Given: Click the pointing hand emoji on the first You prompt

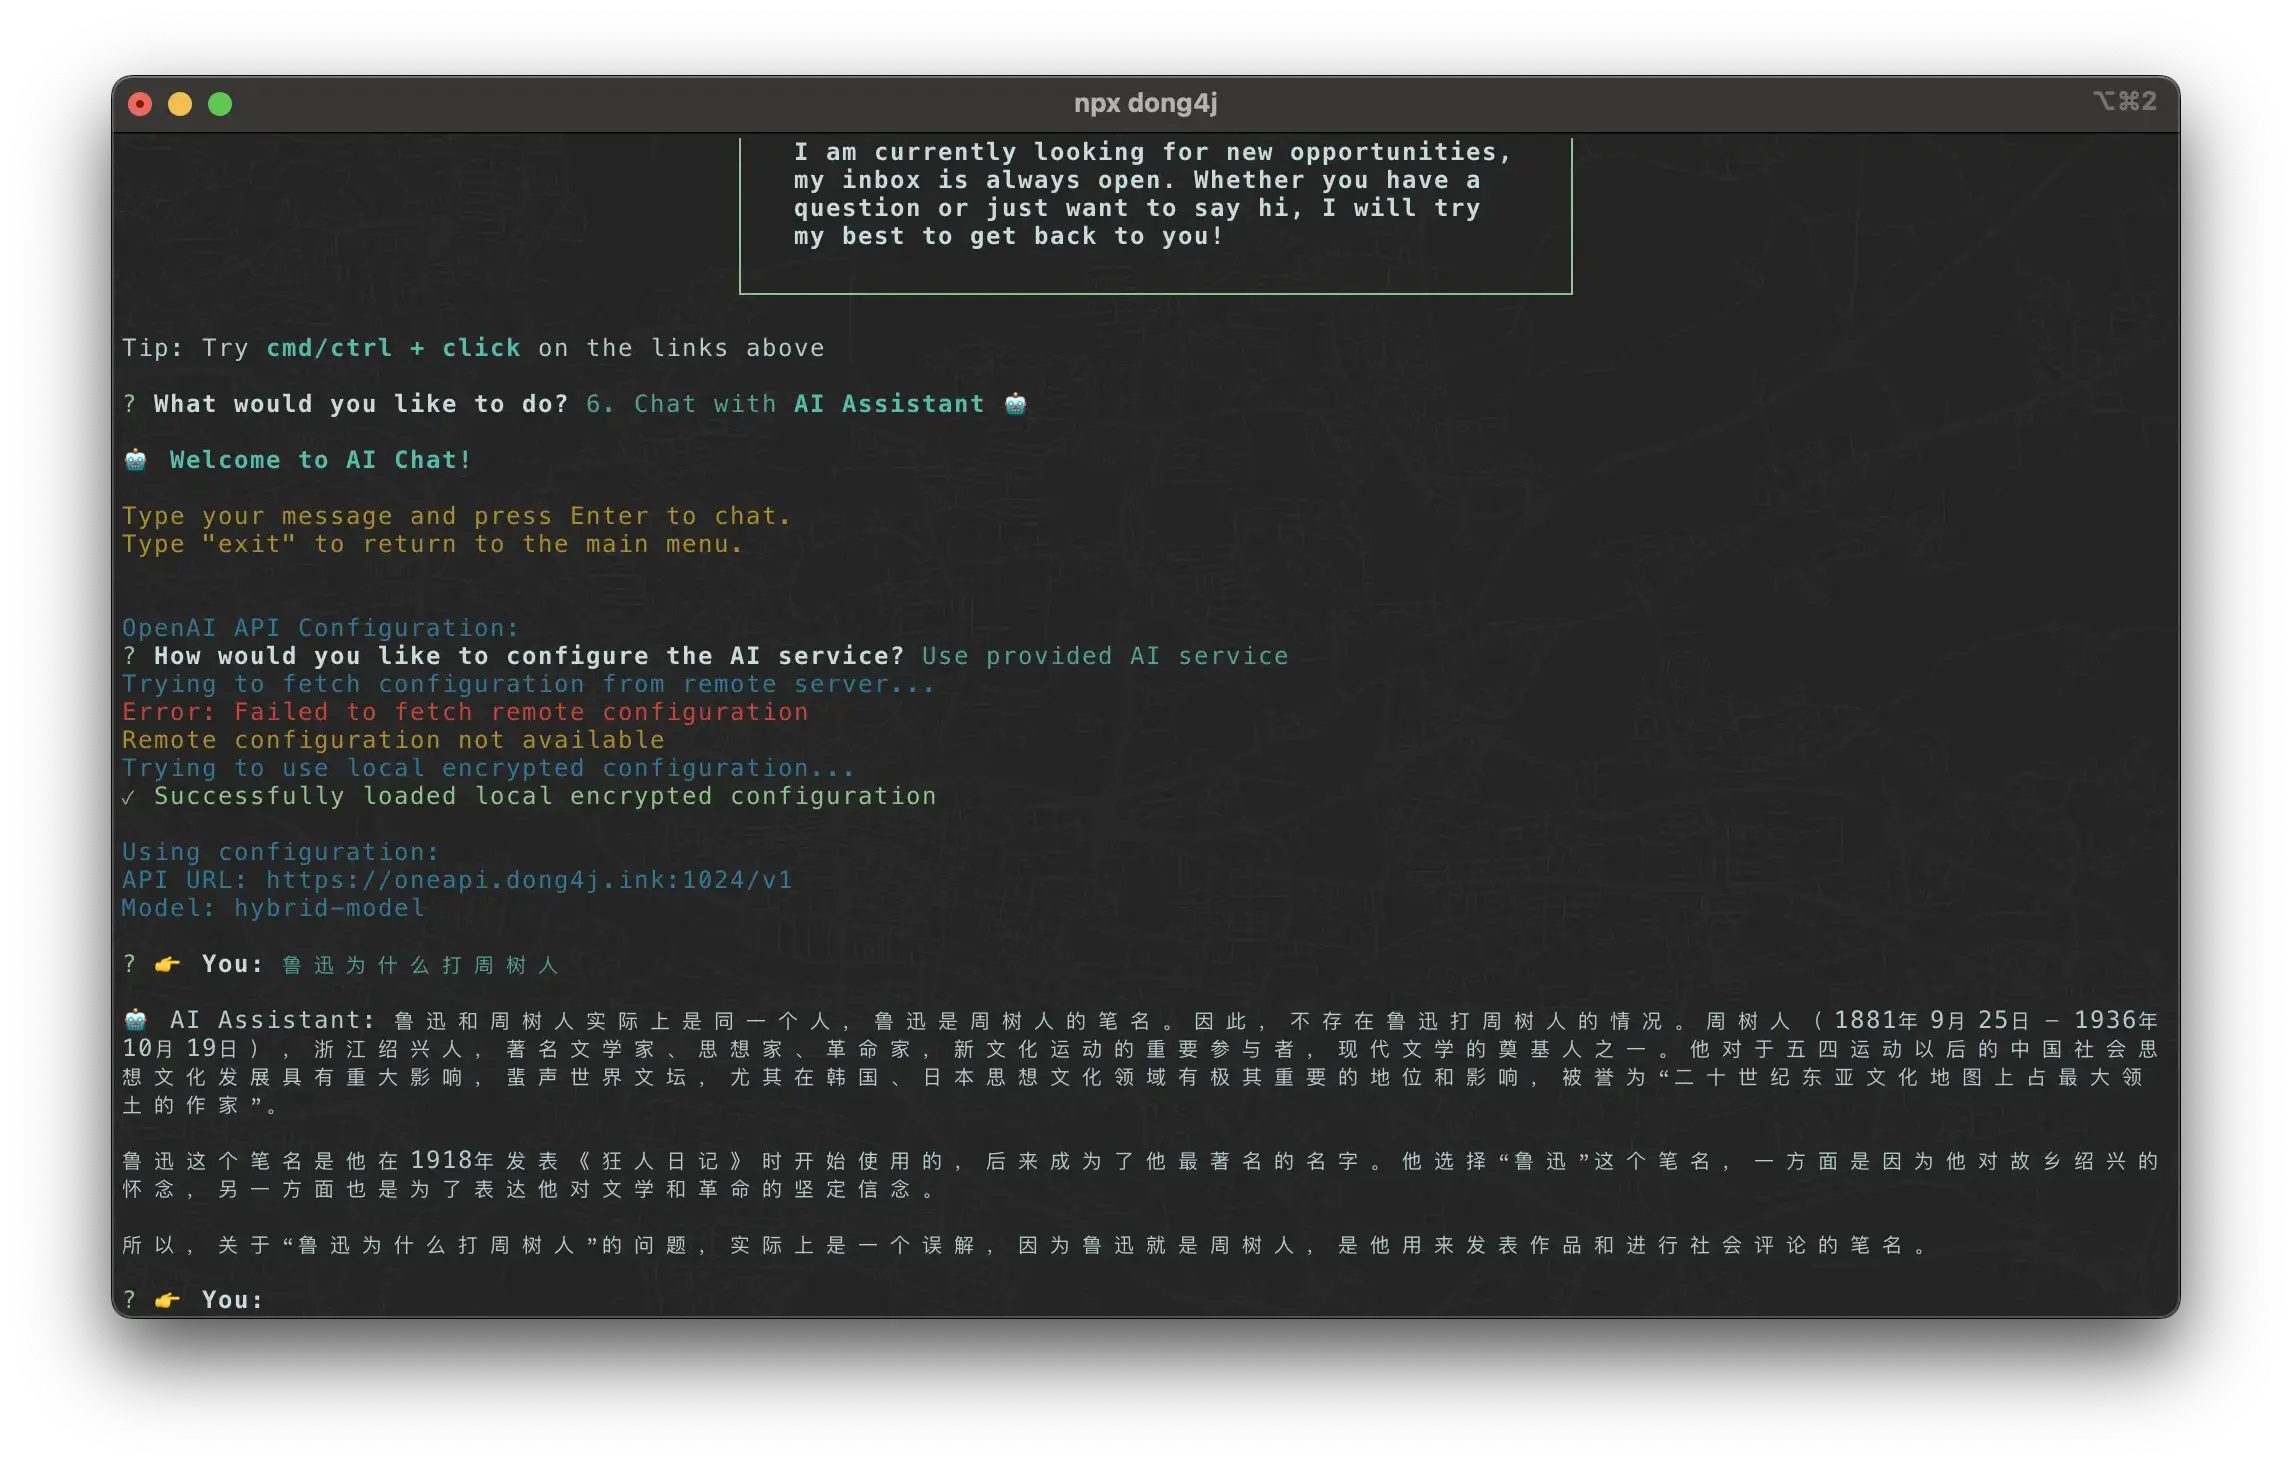Looking at the screenshot, I should pos(167,964).
